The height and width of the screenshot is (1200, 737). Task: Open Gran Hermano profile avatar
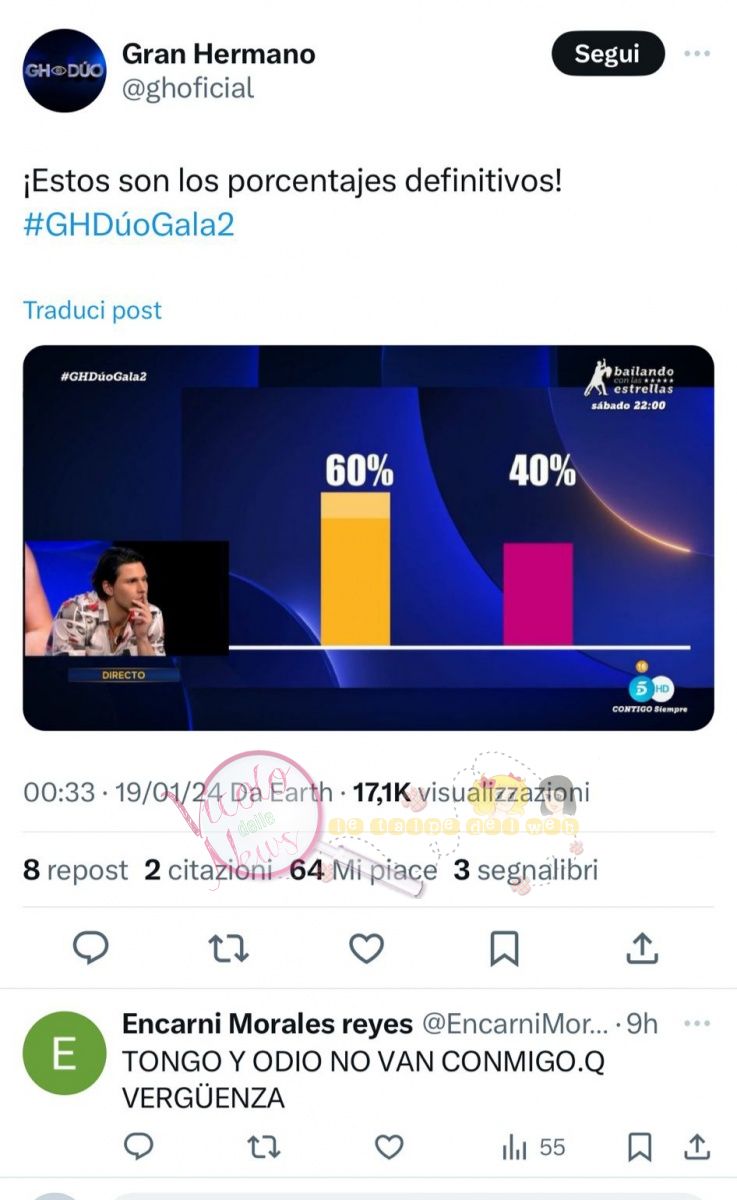click(64, 70)
